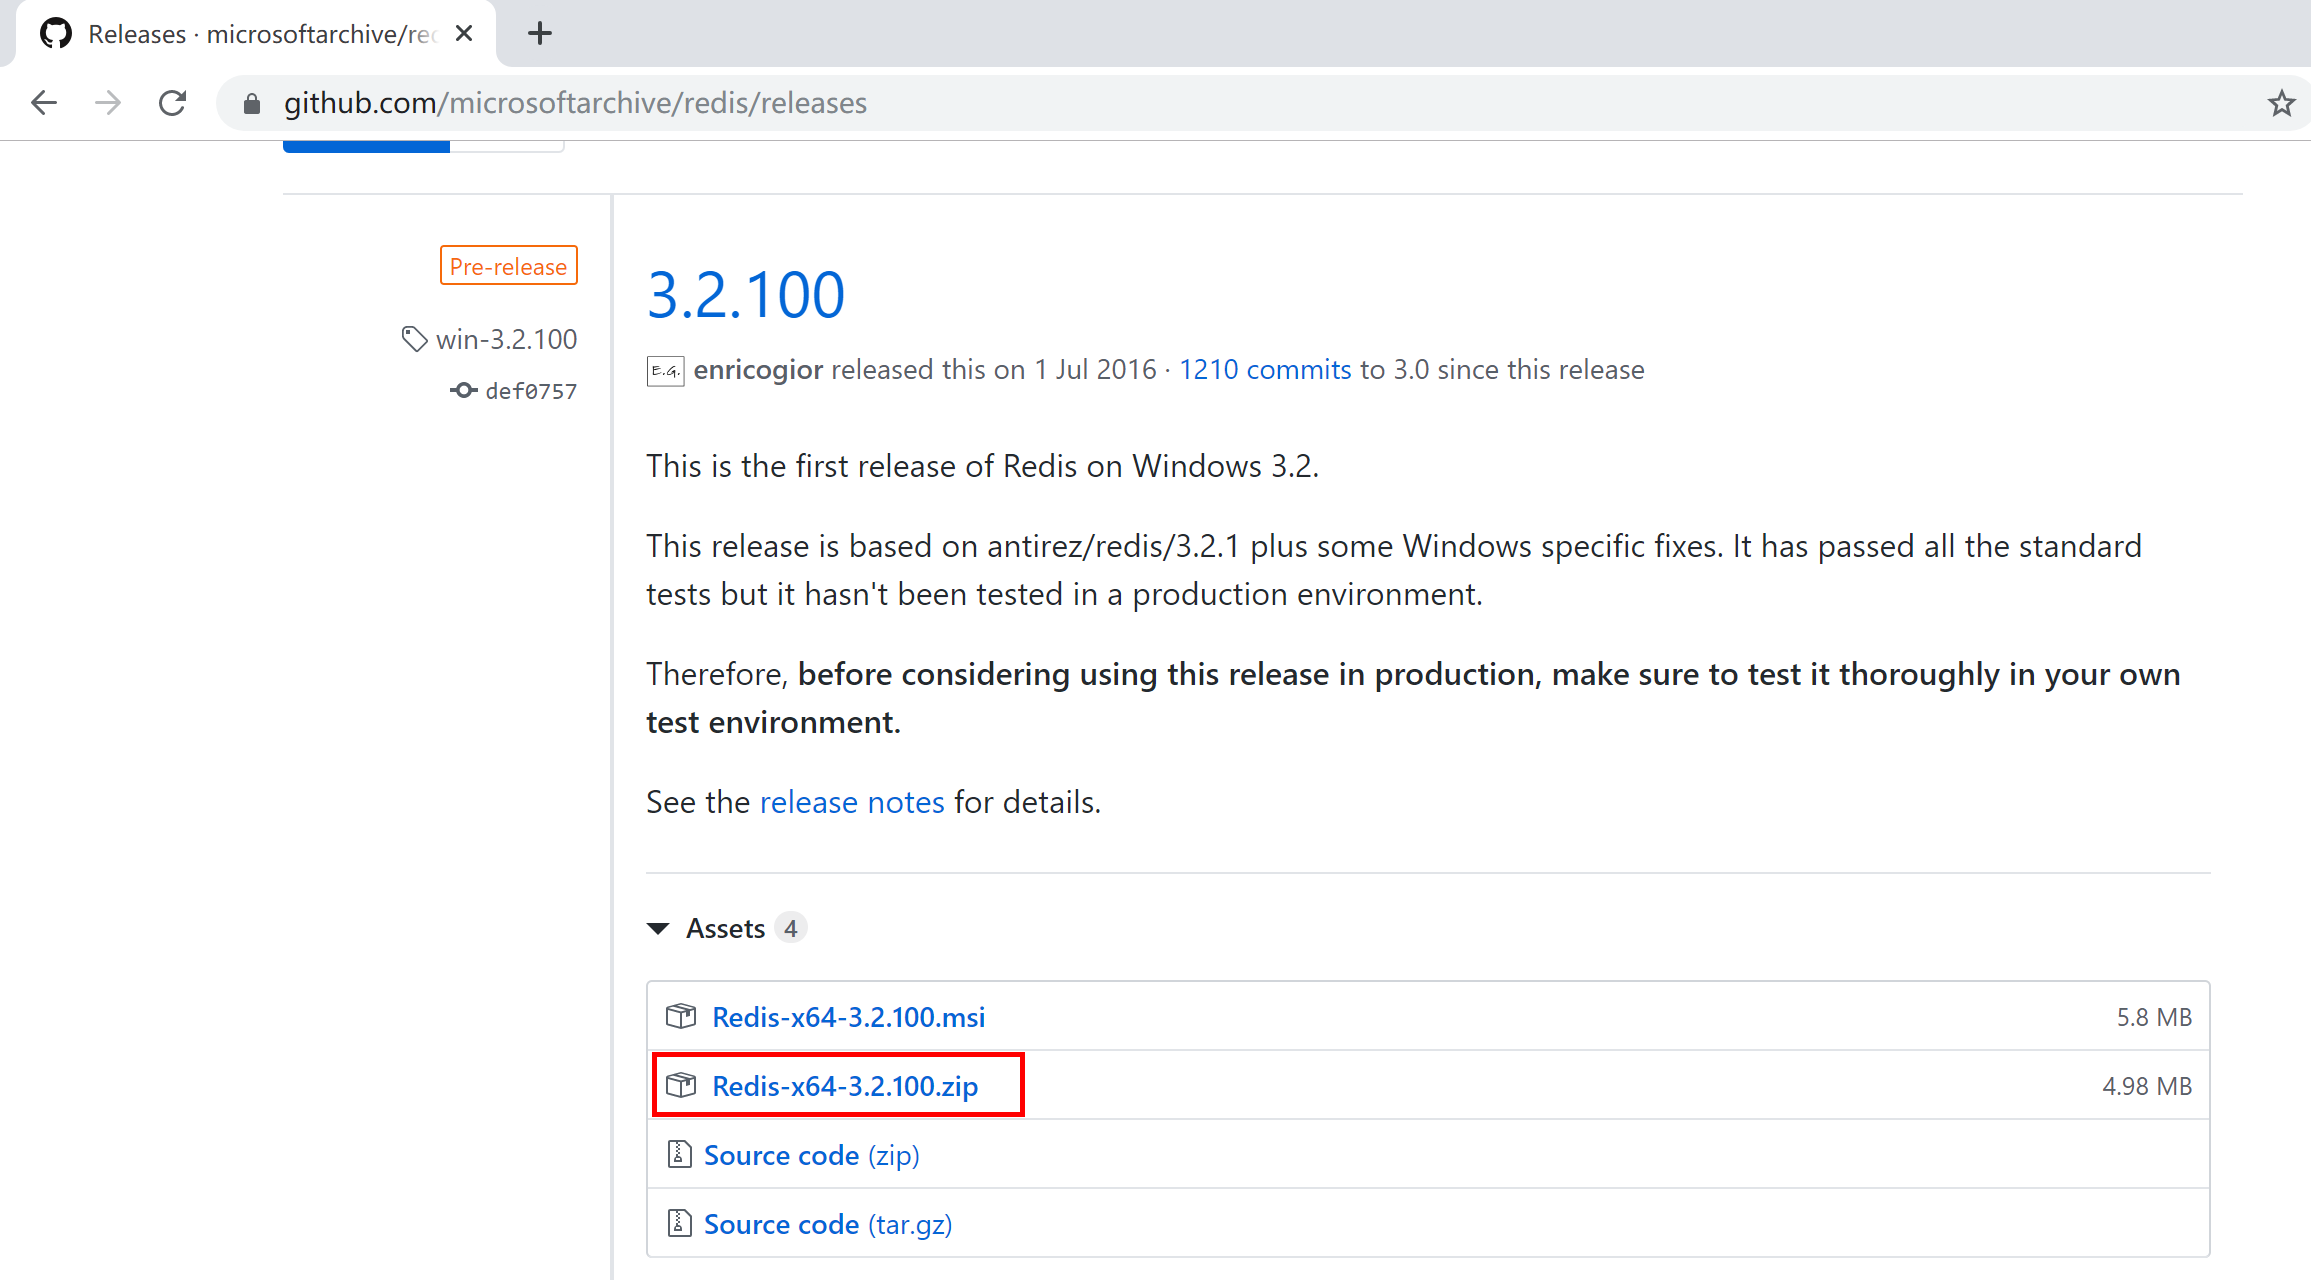
Task: Download Redis-x64-3.2.100.msi
Action: coord(848,1017)
